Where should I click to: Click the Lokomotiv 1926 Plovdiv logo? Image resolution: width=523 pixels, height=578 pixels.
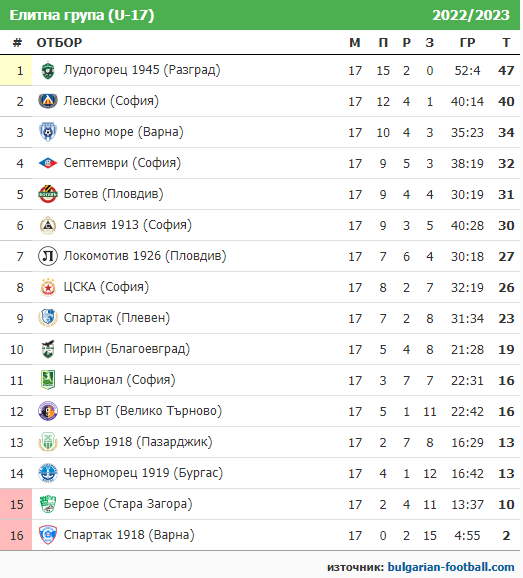pyautogui.click(x=48, y=256)
